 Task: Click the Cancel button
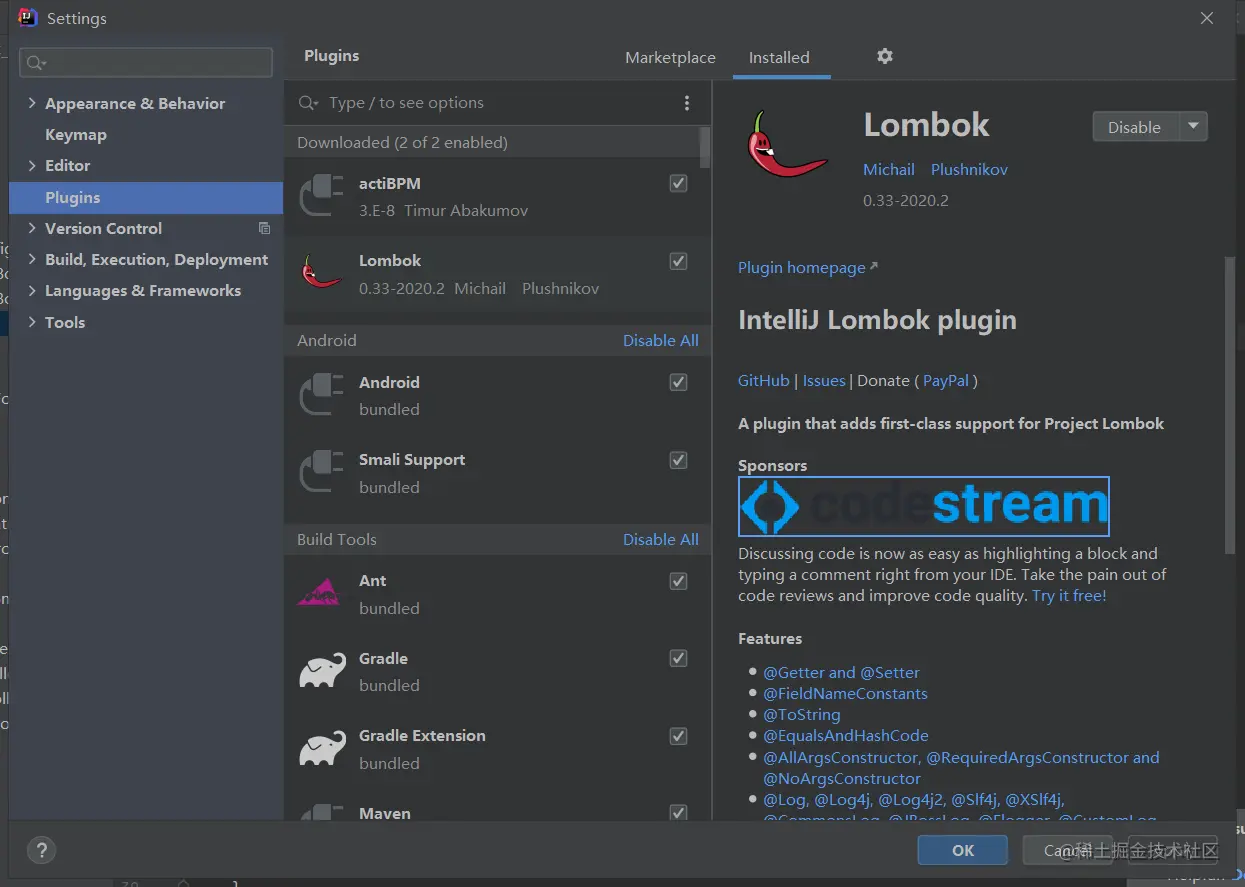coord(1069,850)
